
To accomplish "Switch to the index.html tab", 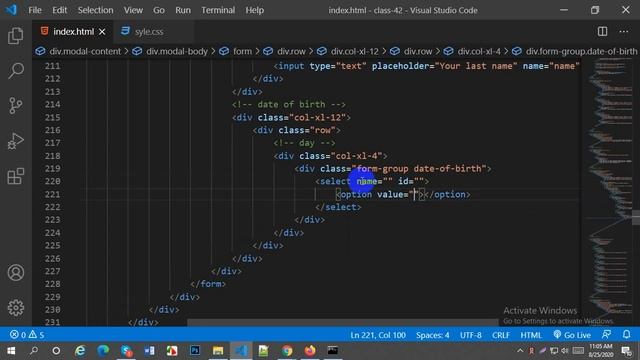I will (73, 31).
